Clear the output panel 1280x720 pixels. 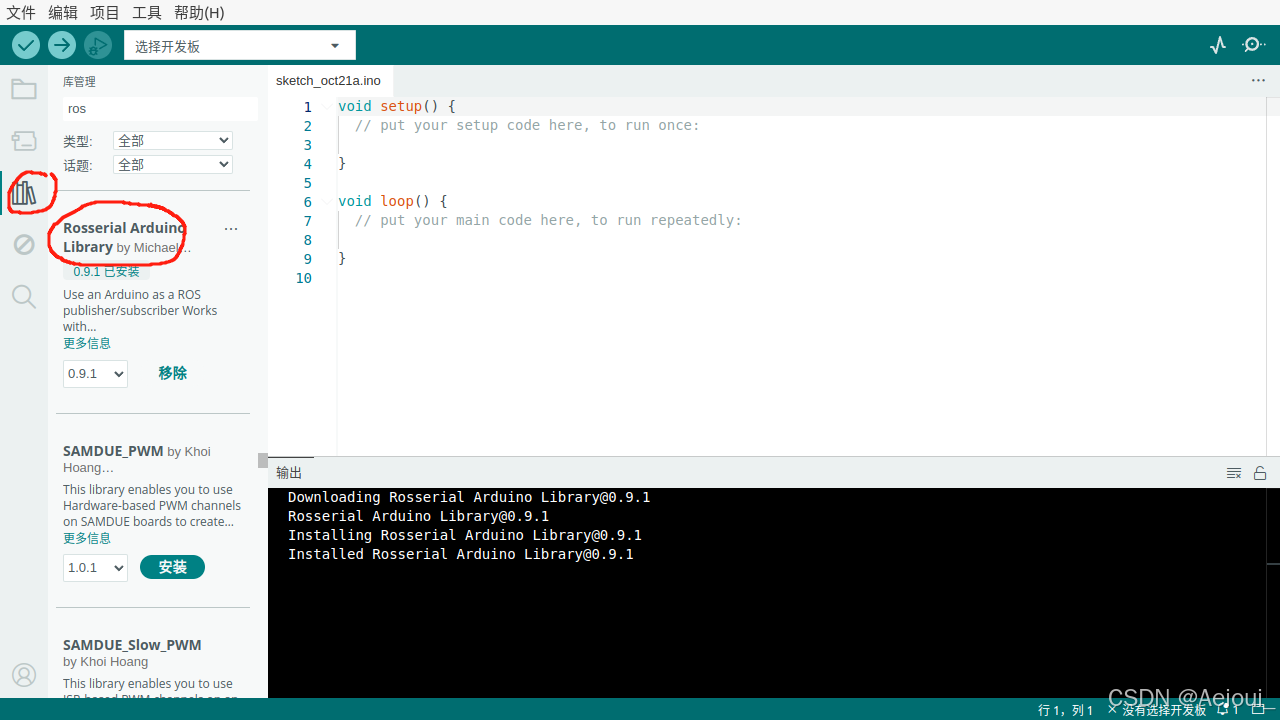pyautogui.click(x=1234, y=473)
